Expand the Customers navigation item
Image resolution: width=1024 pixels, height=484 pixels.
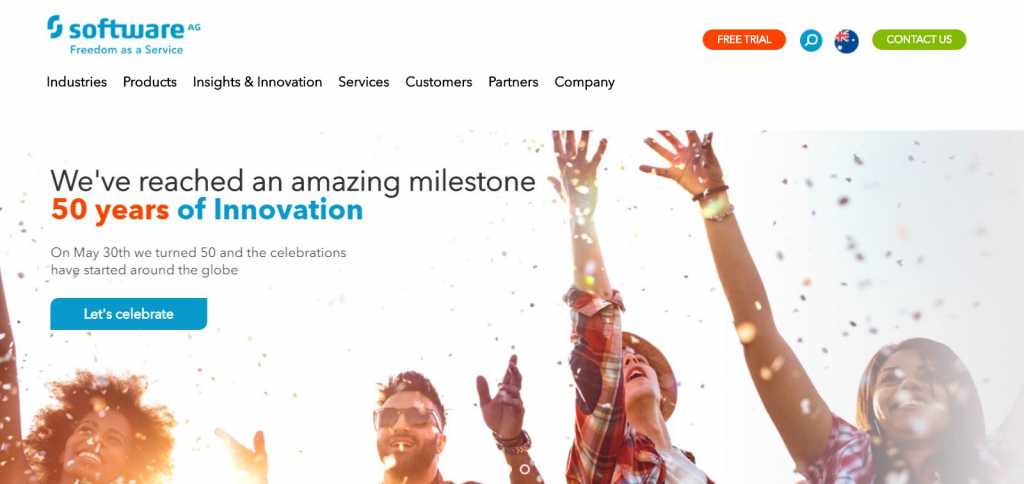pos(439,82)
